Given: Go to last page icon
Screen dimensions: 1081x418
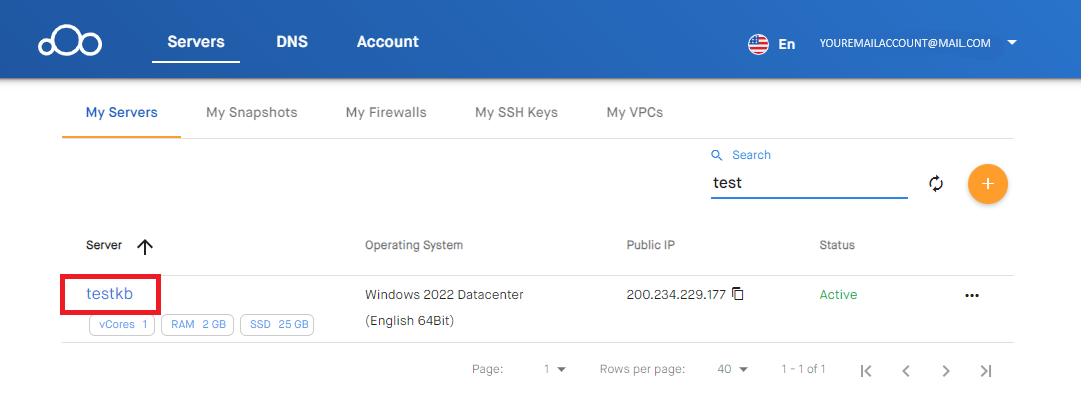Looking at the screenshot, I should (986, 370).
